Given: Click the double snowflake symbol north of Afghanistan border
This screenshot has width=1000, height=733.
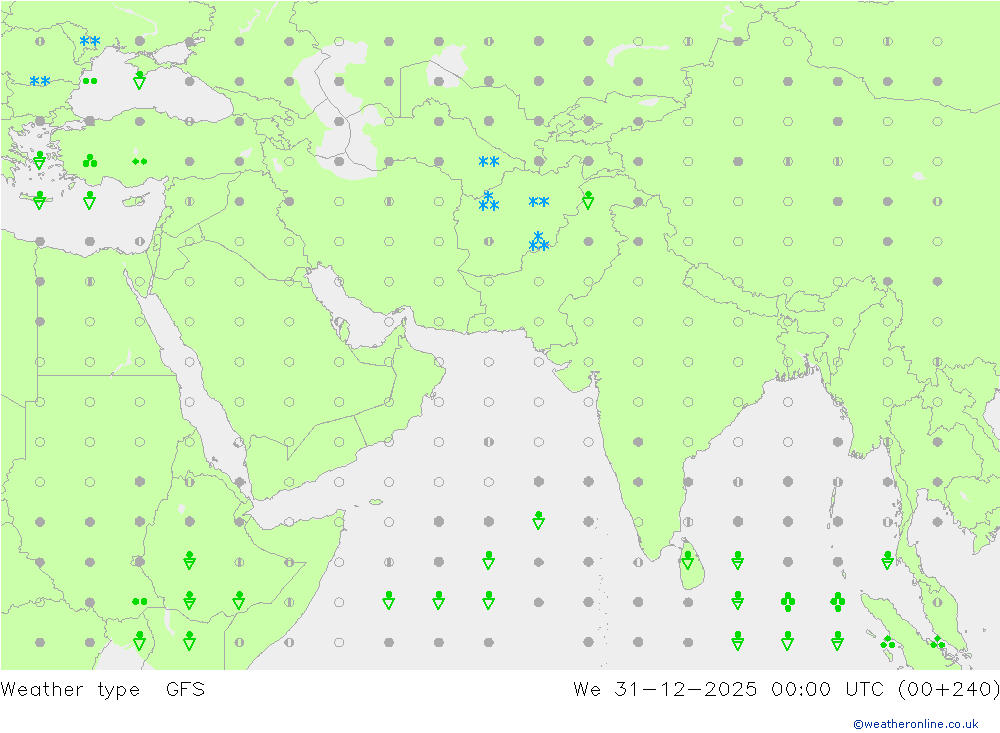Looking at the screenshot, I should [x=489, y=161].
